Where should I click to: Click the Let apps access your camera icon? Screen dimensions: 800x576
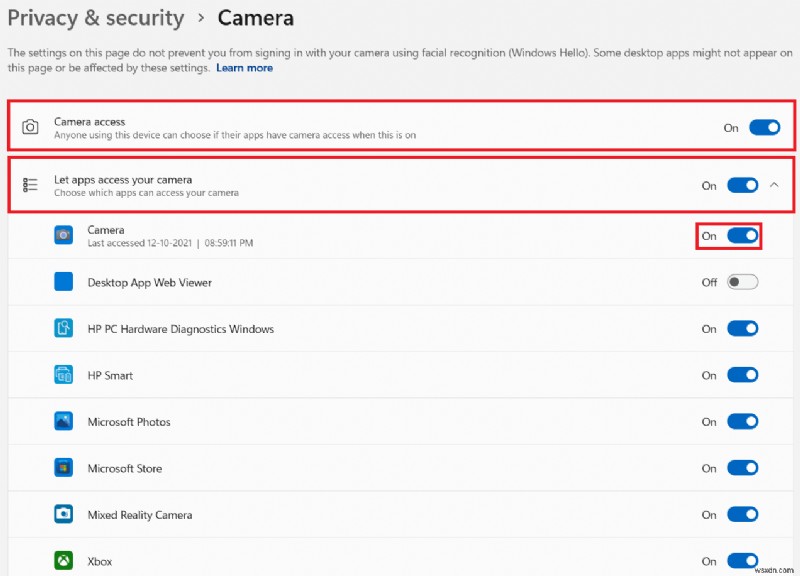click(27, 185)
